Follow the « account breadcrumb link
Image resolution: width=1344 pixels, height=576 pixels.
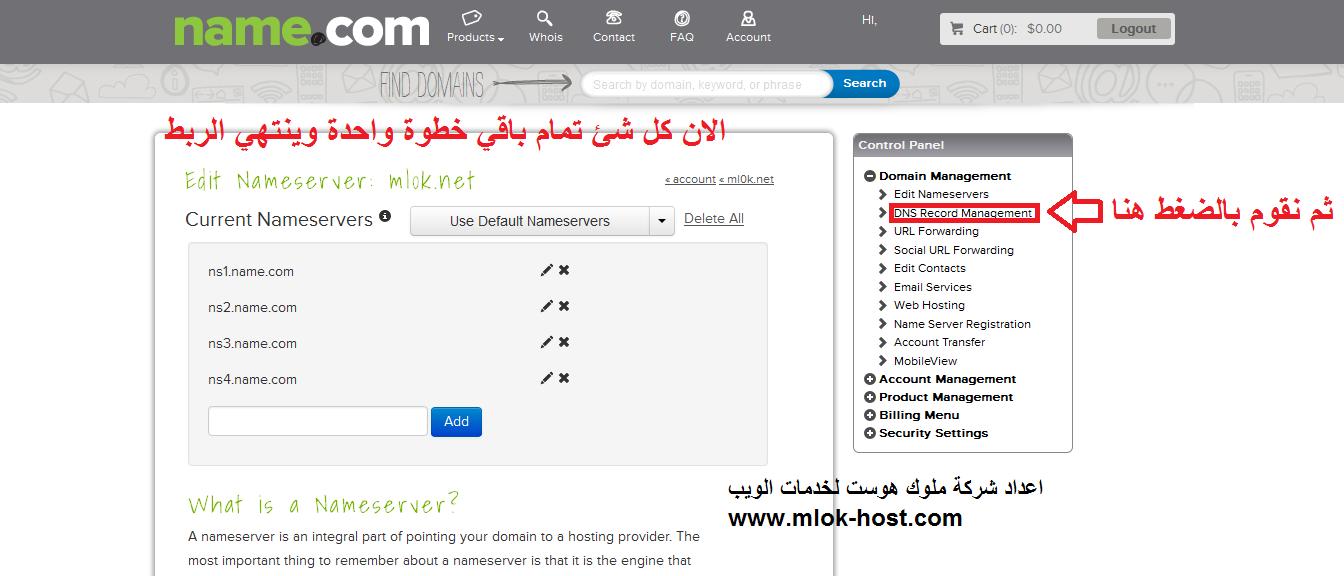pyautogui.click(x=690, y=180)
